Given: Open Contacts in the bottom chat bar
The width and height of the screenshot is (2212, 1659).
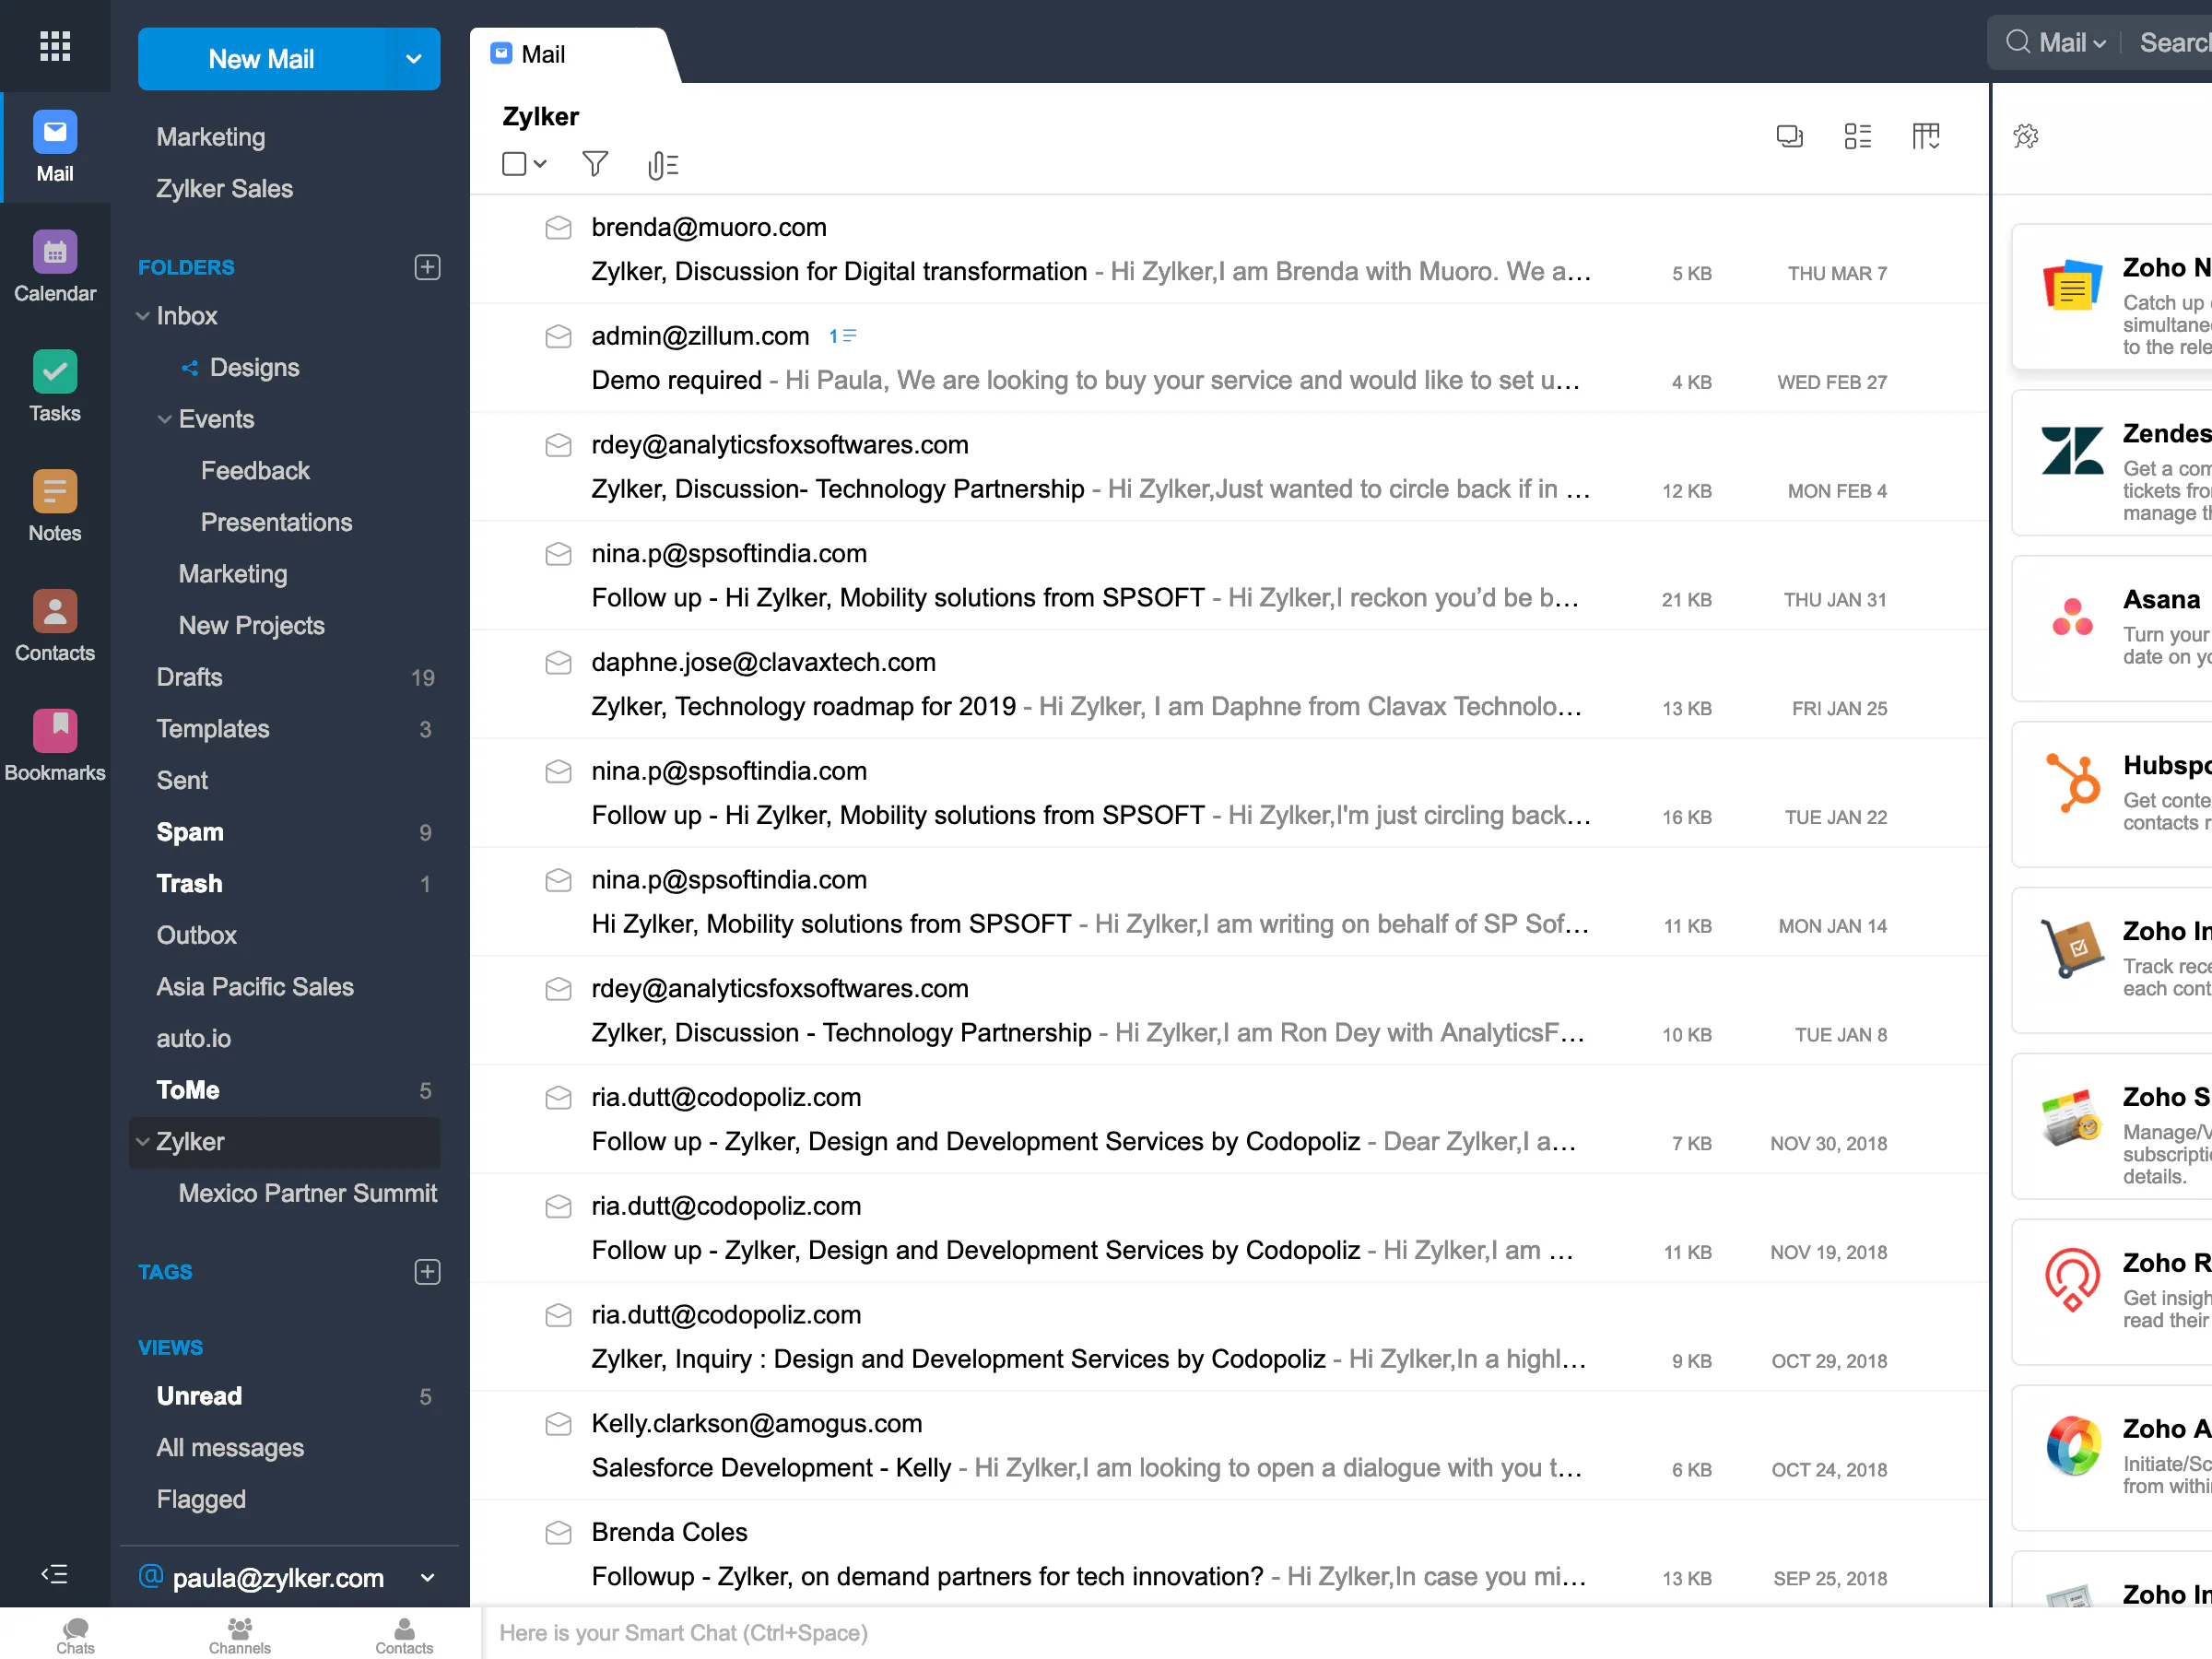Looking at the screenshot, I should (404, 1635).
